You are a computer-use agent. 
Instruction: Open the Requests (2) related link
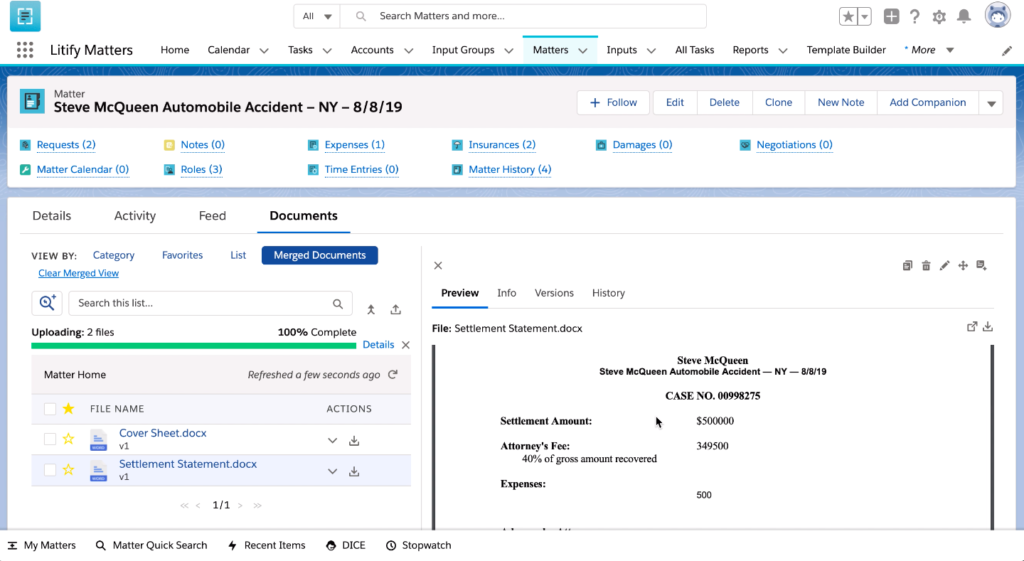(66, 145)
